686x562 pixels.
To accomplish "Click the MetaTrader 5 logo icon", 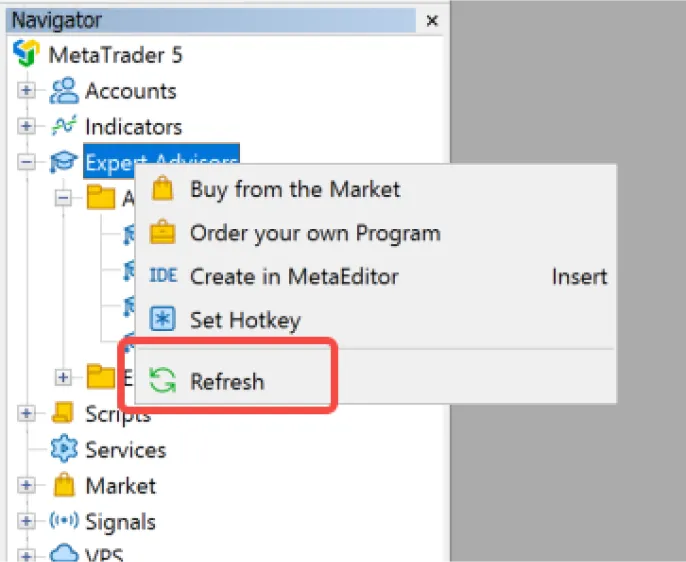I will pos(26,52).
